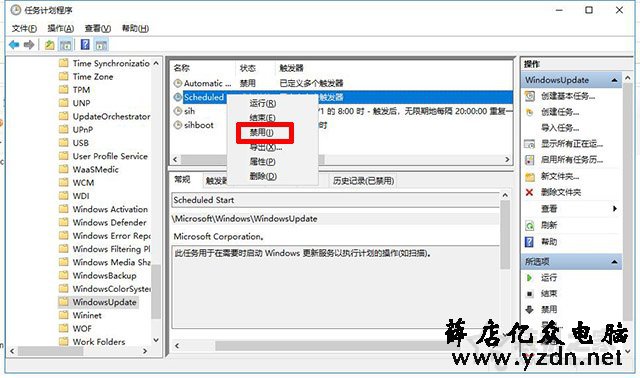Open the 操作(A) menu
640x378 pixels.
(60, 28)
